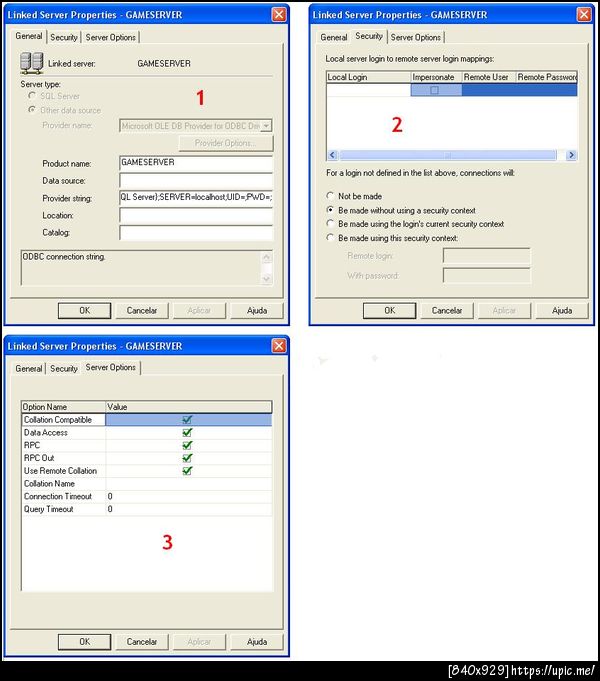600x681 pixels.
Task: Select General tab in first dialog
Action: pos(29,36)
